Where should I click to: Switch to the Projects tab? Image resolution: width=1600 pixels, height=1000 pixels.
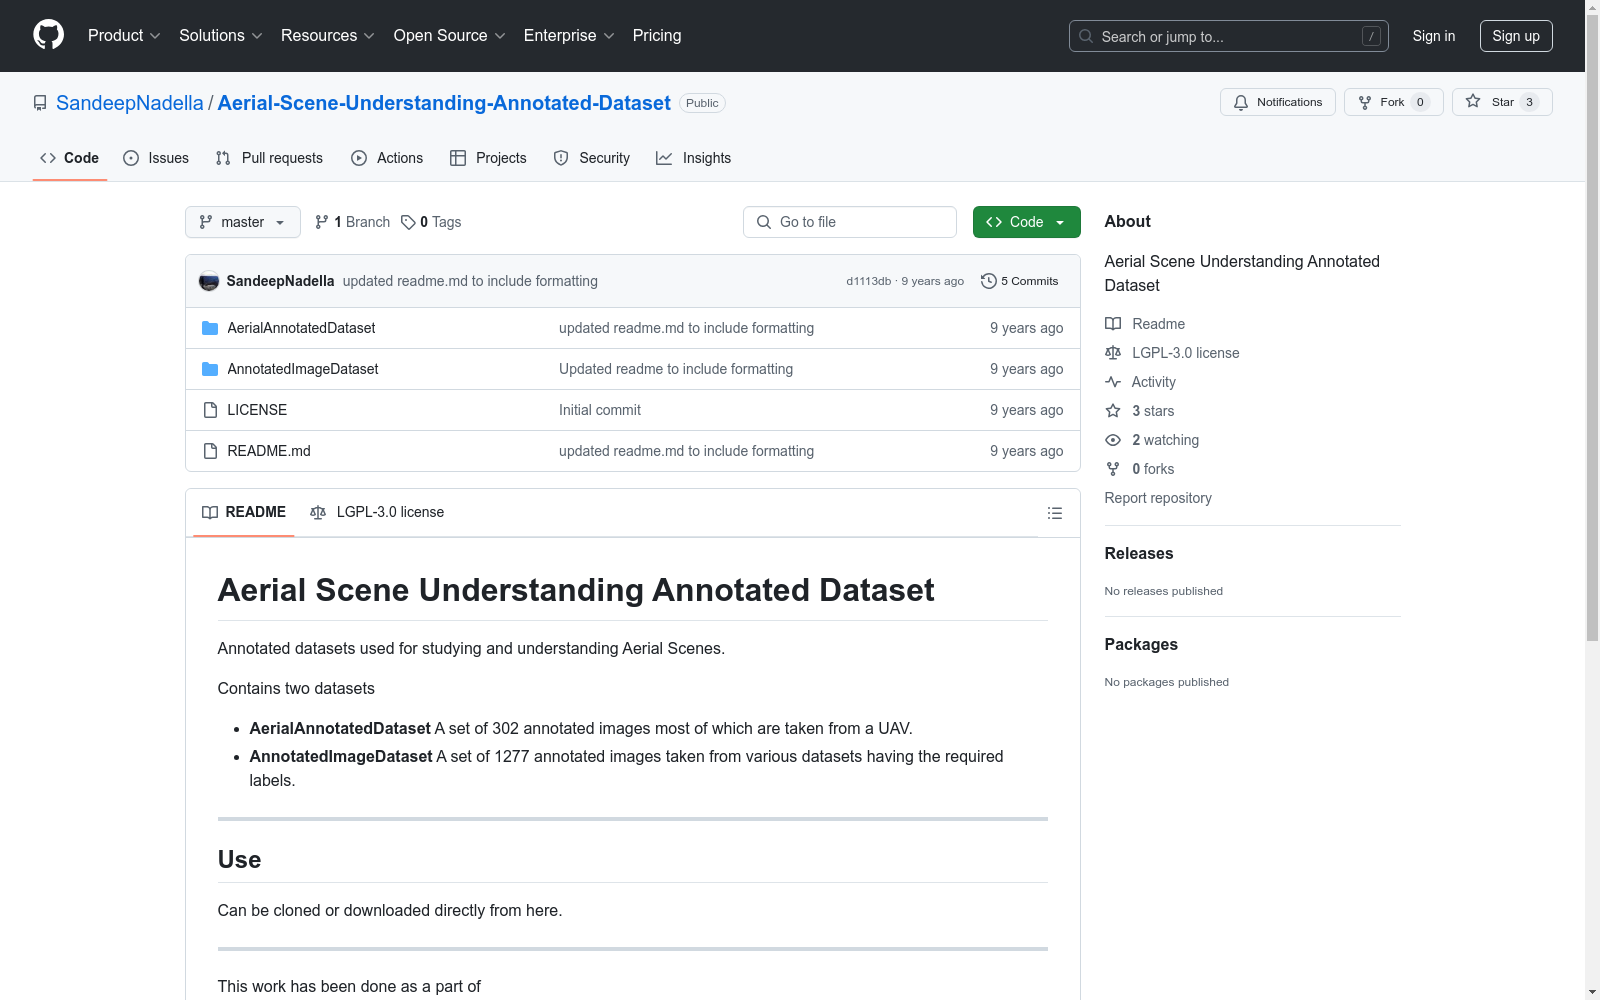488,158
